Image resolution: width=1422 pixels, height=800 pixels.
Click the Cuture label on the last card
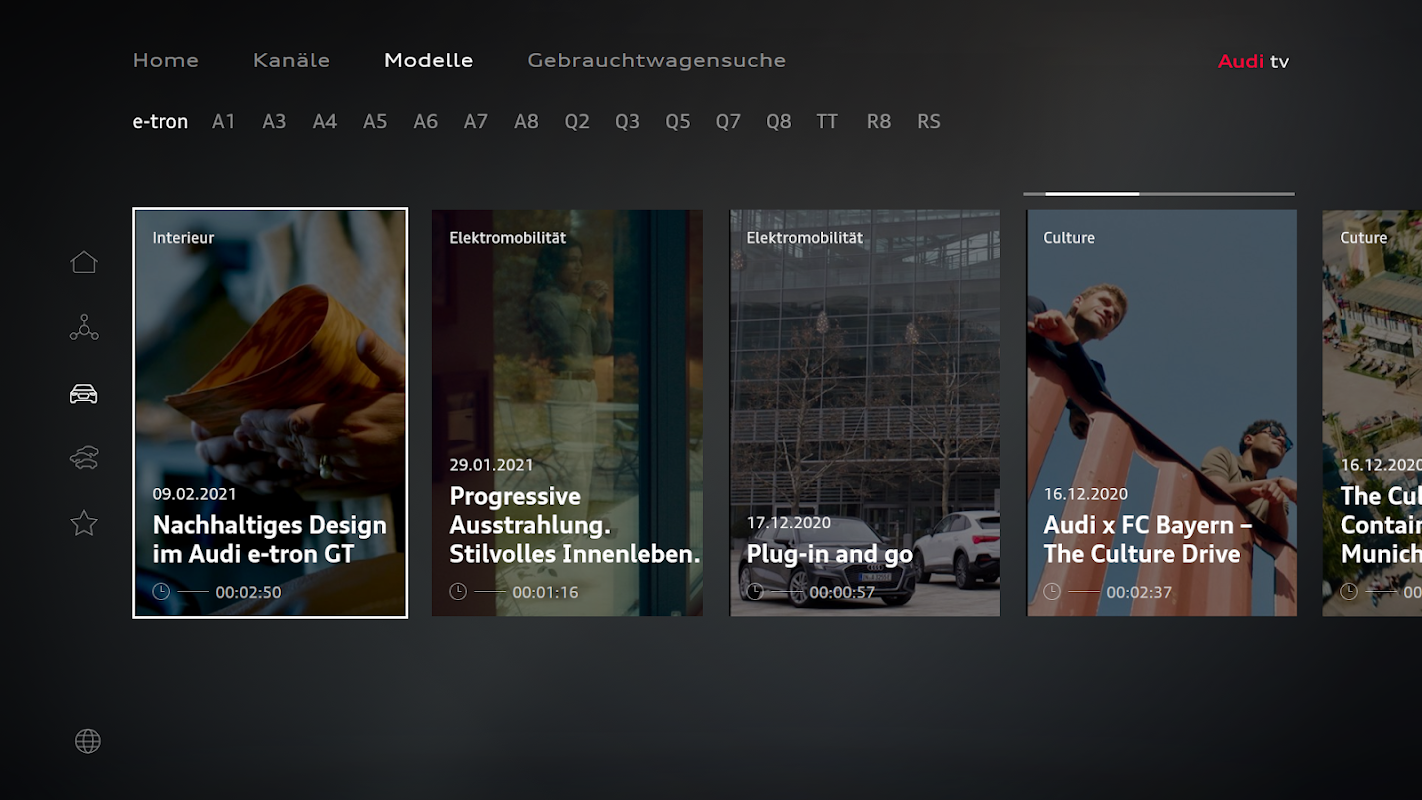(x=1364, y=238)
